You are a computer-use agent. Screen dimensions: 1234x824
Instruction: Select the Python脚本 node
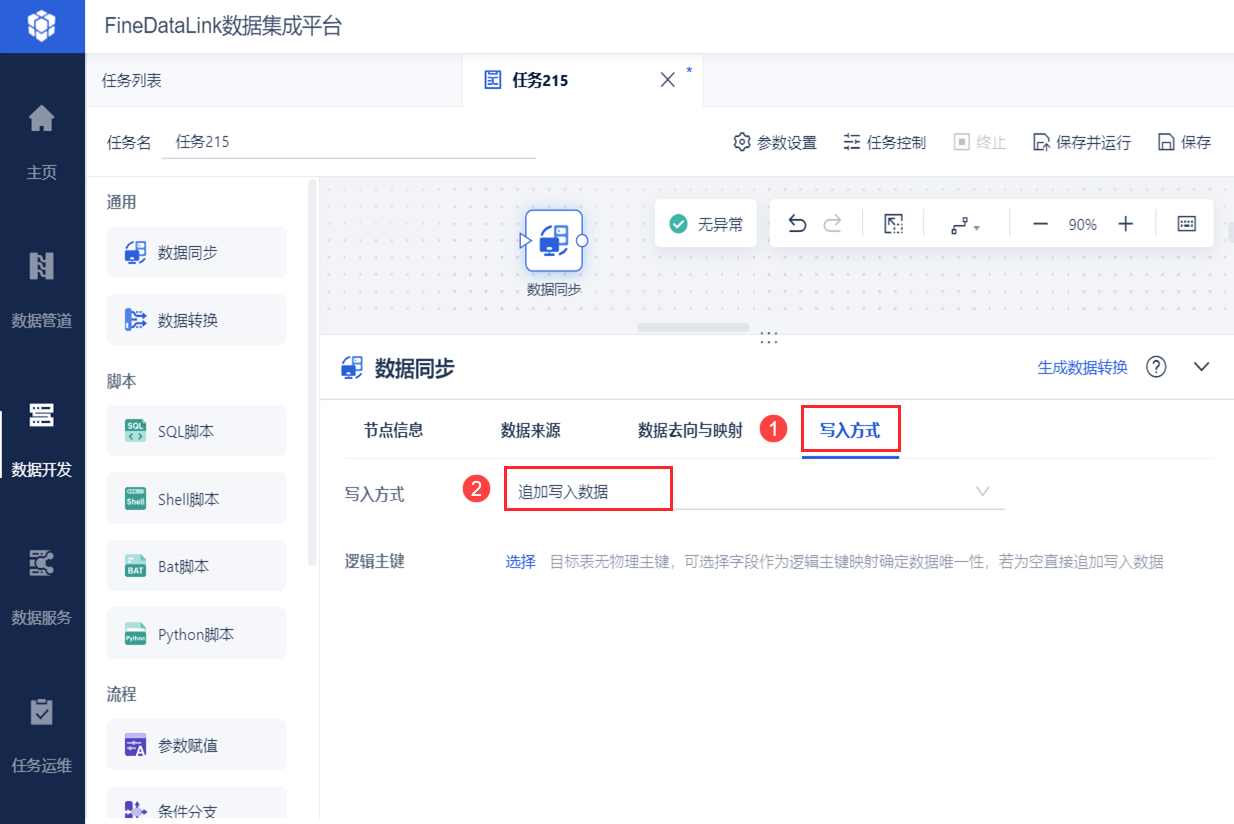(x=197, y=634)
